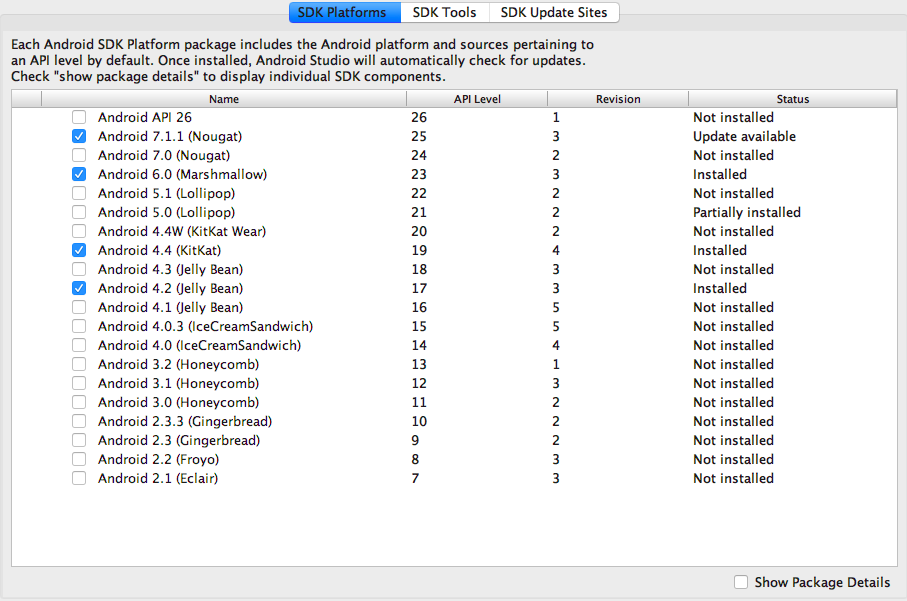Sort by the Name column header

[224, 99]
